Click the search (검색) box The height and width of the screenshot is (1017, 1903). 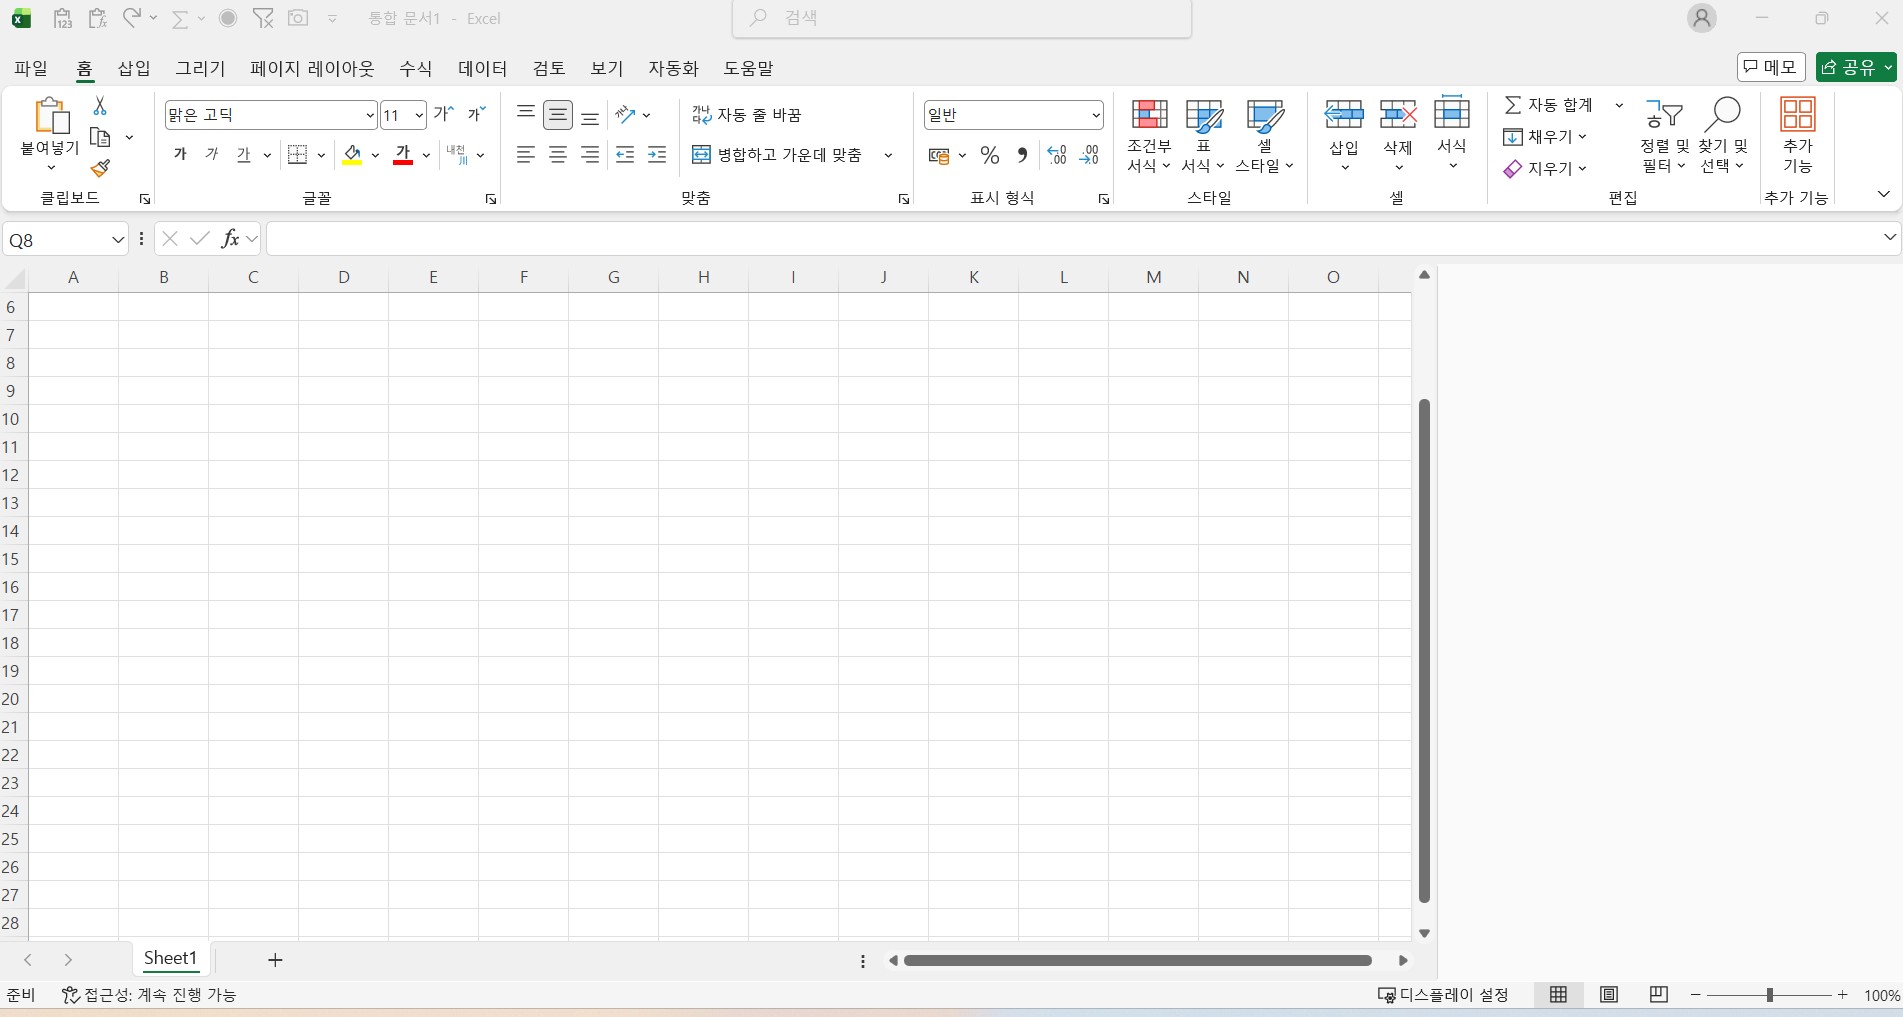pos(962,18)
